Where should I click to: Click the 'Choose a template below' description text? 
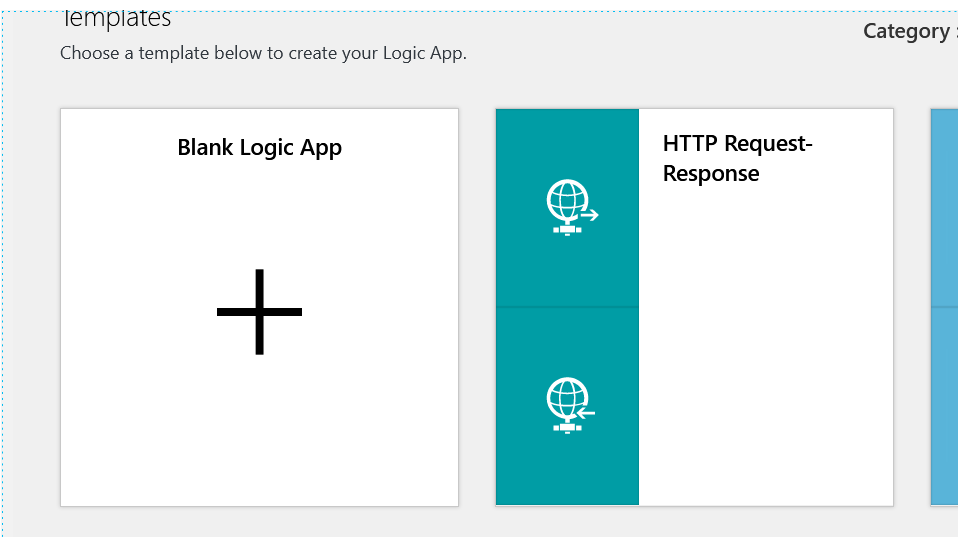point(263,53)
